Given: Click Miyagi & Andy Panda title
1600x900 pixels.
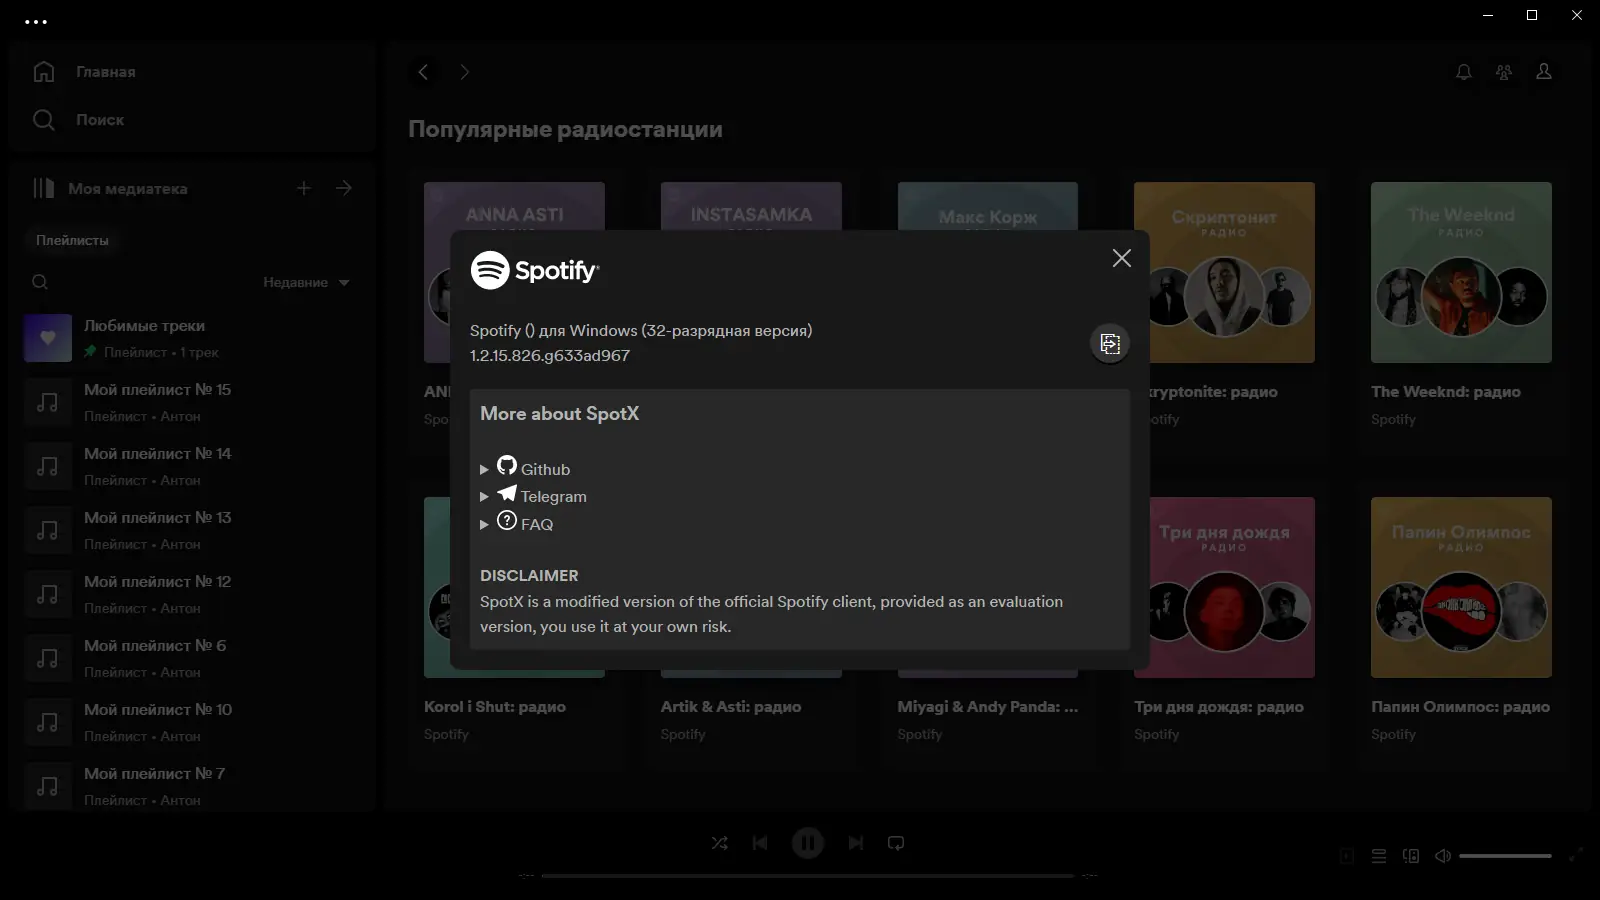Looking at the screenshot, I should coord(988,707).
